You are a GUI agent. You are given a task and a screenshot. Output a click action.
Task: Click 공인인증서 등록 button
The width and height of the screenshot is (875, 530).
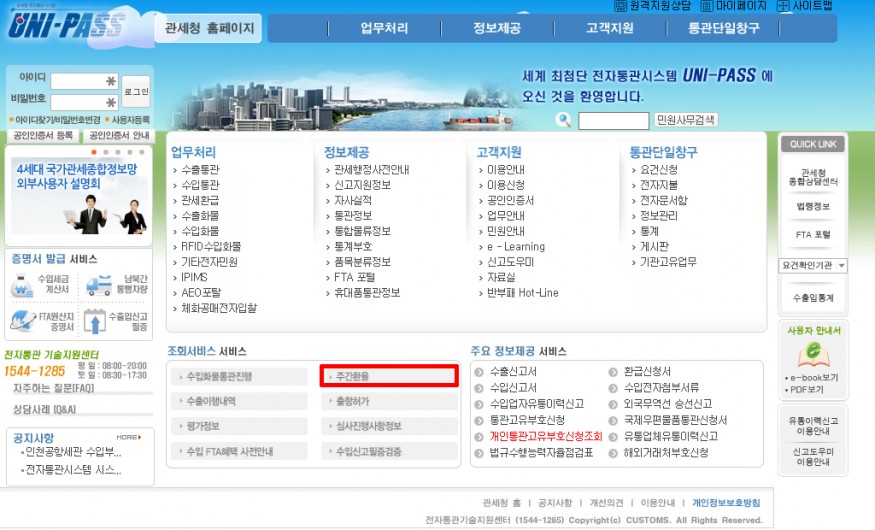pos(43,136)
